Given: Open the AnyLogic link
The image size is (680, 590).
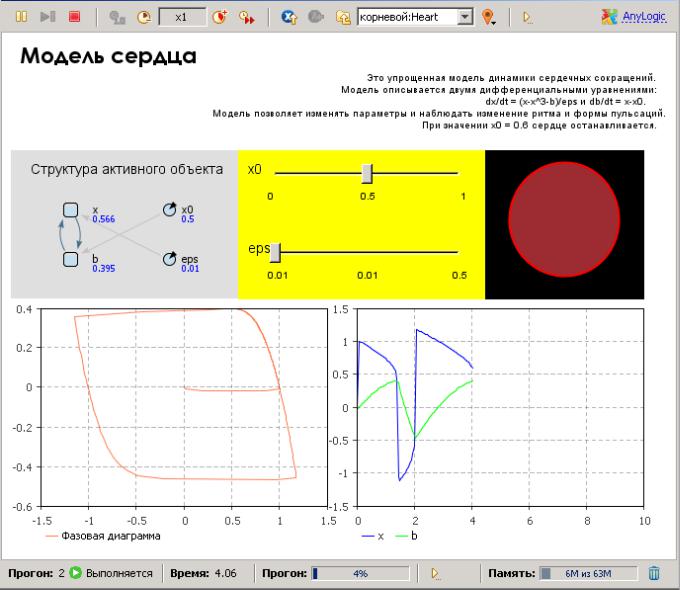Looking at the screenshot, I should coord(644,16).
